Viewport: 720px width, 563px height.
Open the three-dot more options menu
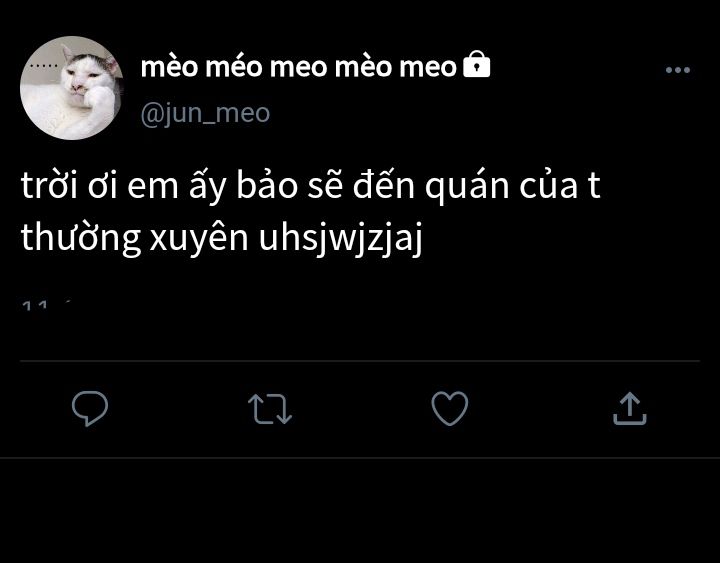point(678,70)
